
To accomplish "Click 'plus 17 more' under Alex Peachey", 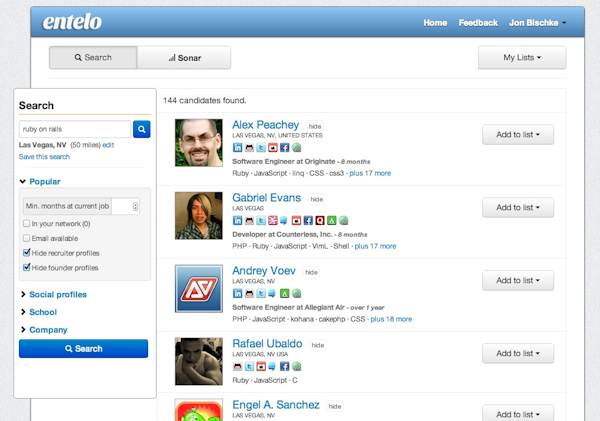I will (x=370, y=173).
